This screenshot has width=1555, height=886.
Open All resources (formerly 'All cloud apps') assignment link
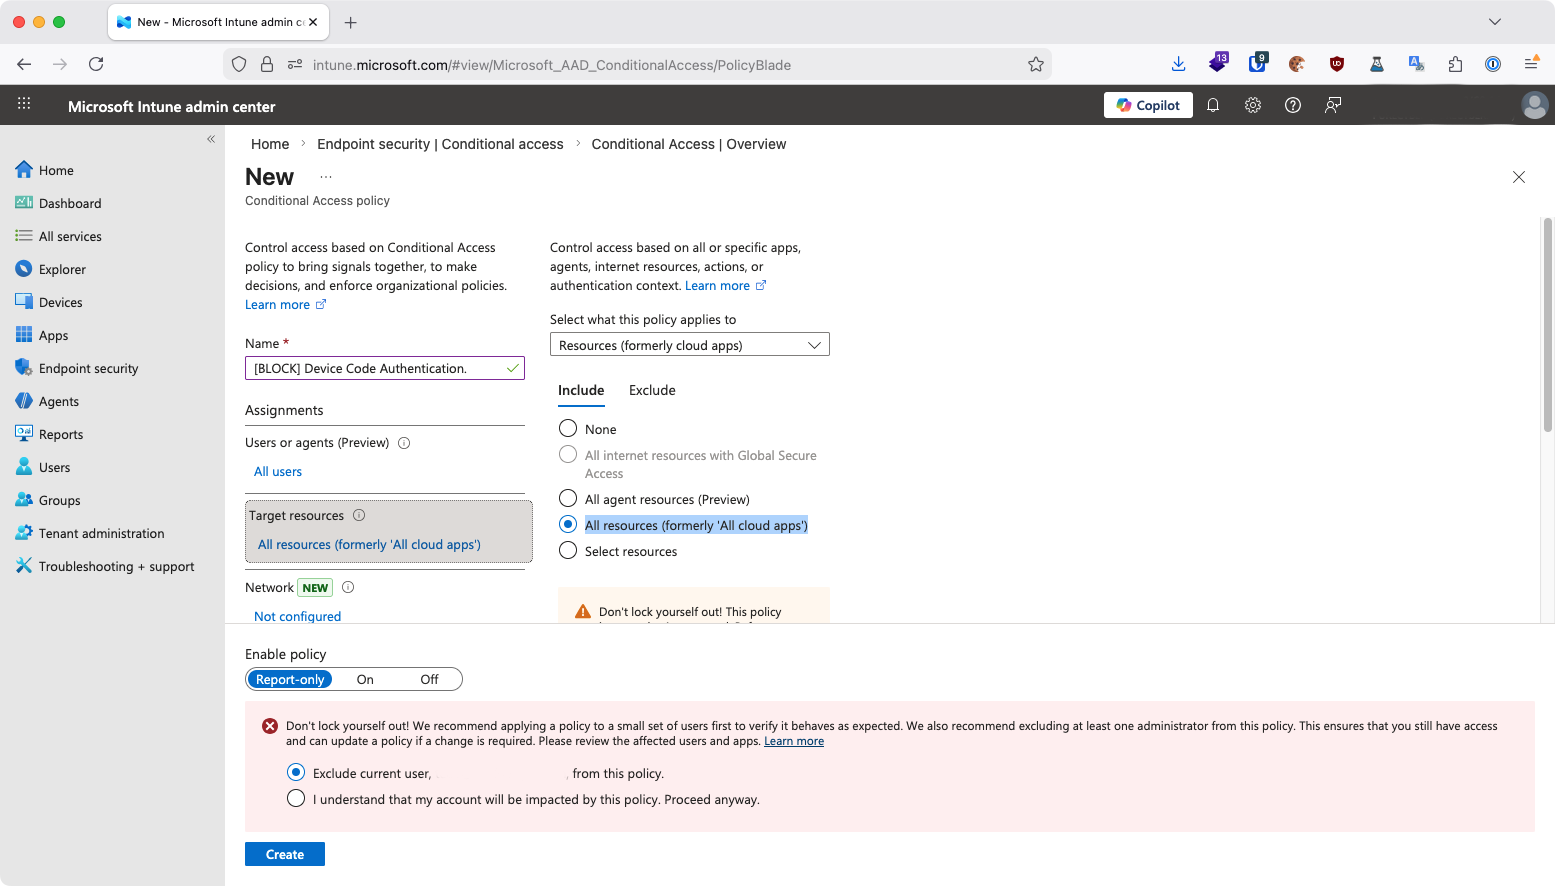369,545
